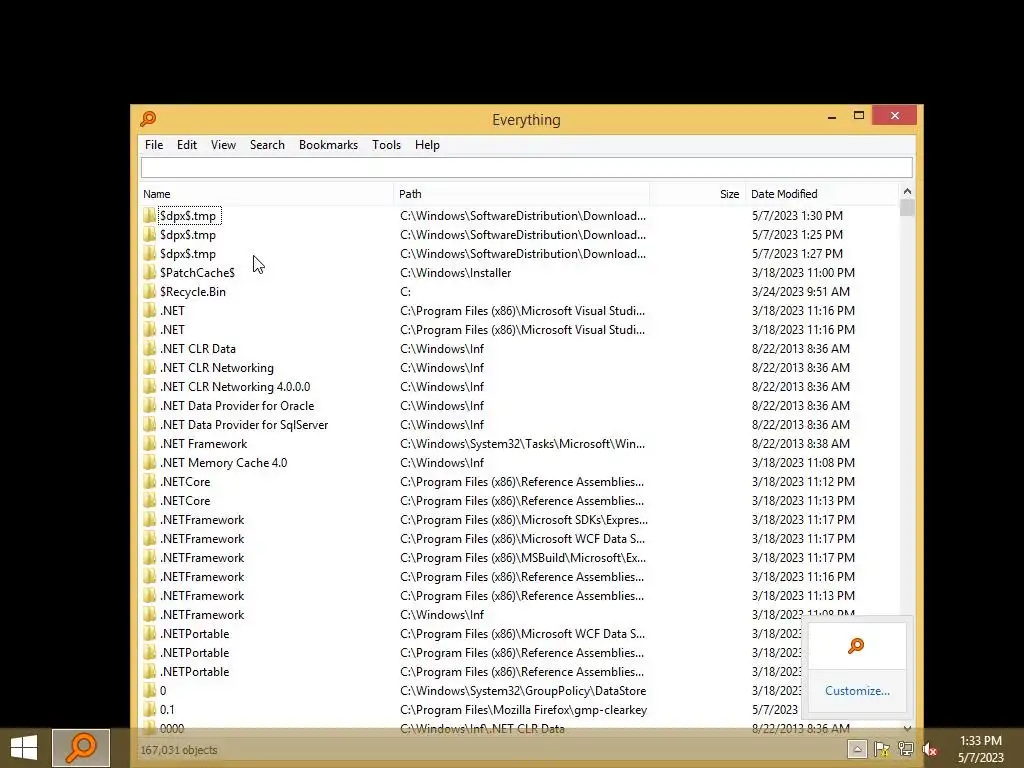Sort by Date Modified column header

pos(822,194)
